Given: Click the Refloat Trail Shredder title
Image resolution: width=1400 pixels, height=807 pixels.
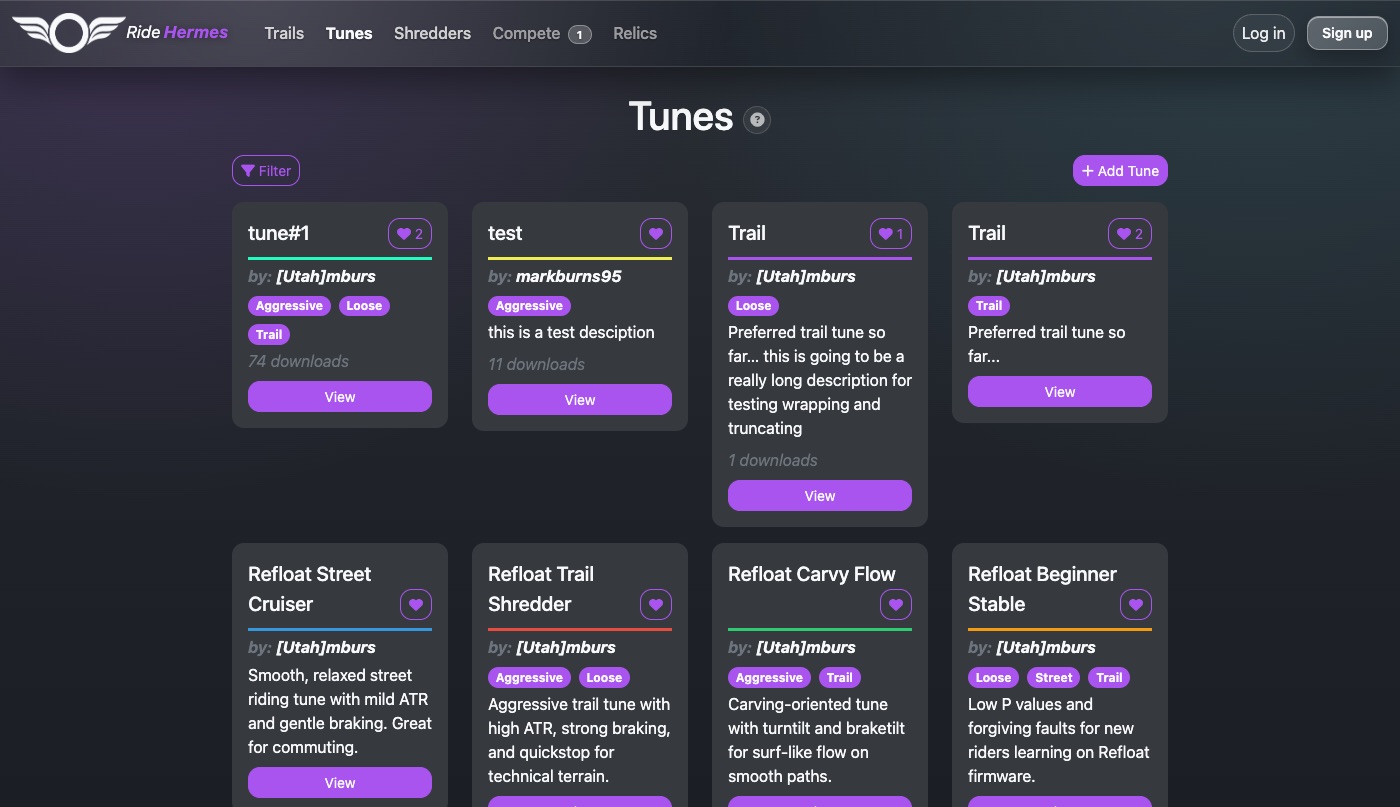Looking at the screenshot, I should coord(541,589).
